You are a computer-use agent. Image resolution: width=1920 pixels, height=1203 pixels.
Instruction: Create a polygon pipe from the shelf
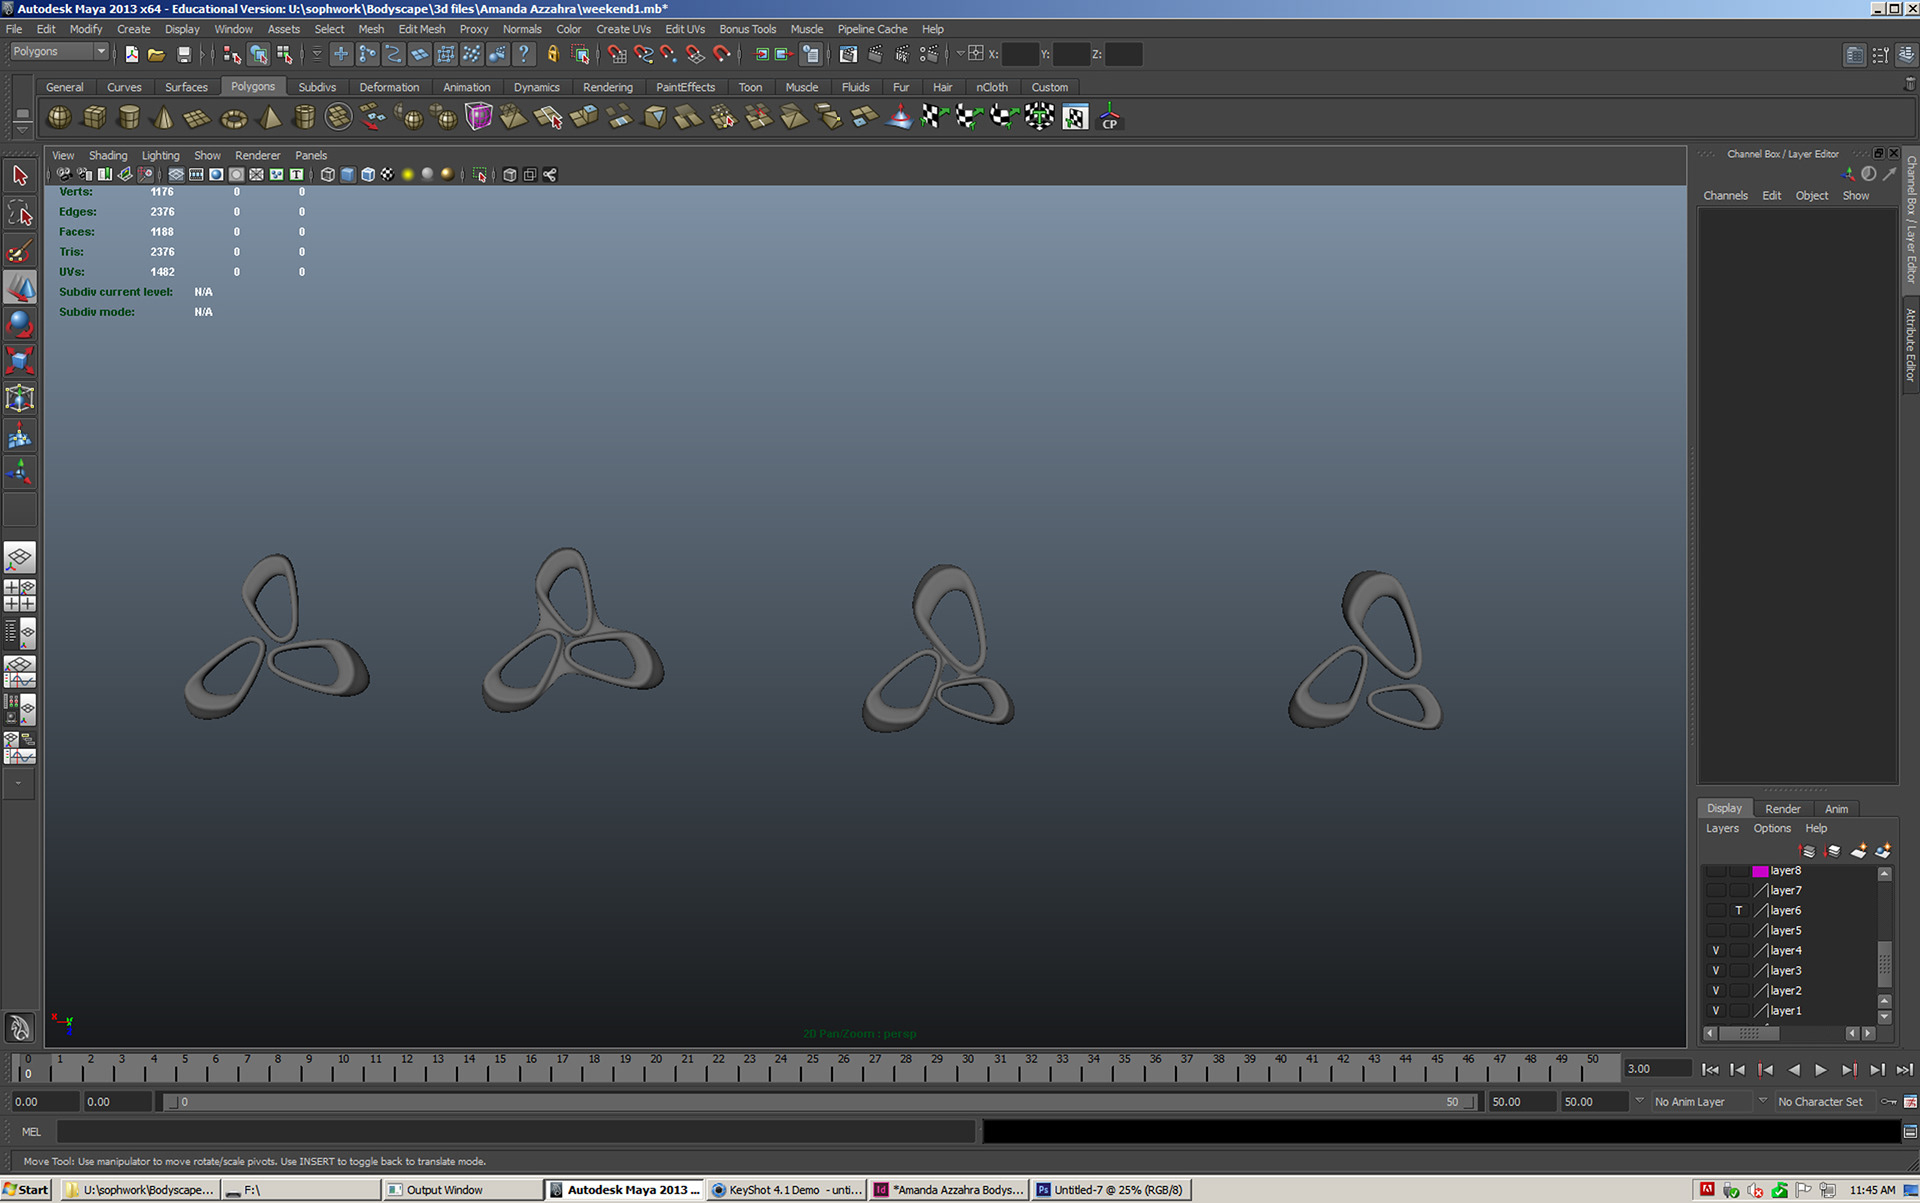click(304, 118)
